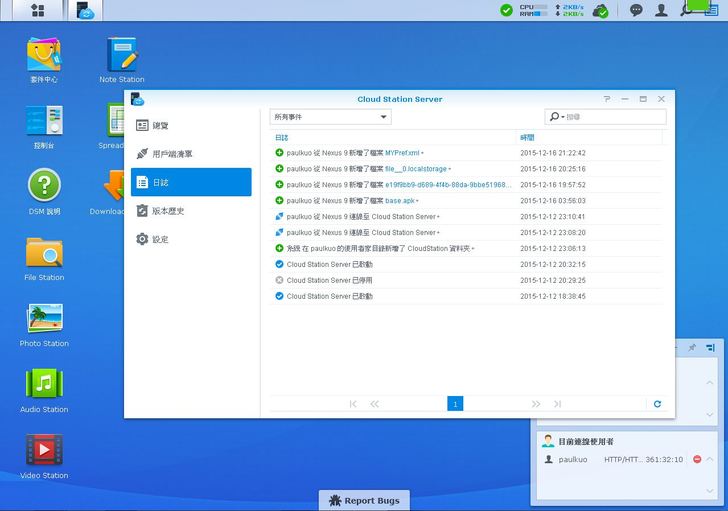Collapse the connected users widget chevron

point(710,441)
